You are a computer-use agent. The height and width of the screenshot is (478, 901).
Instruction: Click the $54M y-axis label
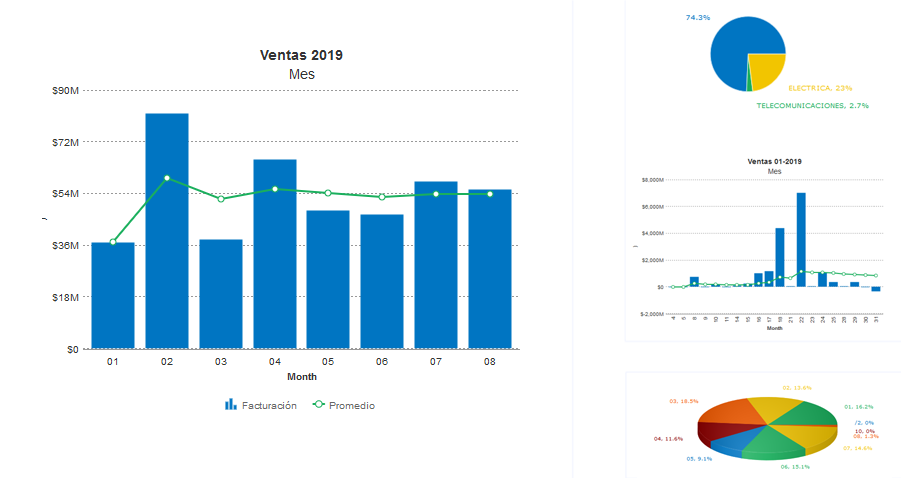pyautogui.click(x=65, y=194)
